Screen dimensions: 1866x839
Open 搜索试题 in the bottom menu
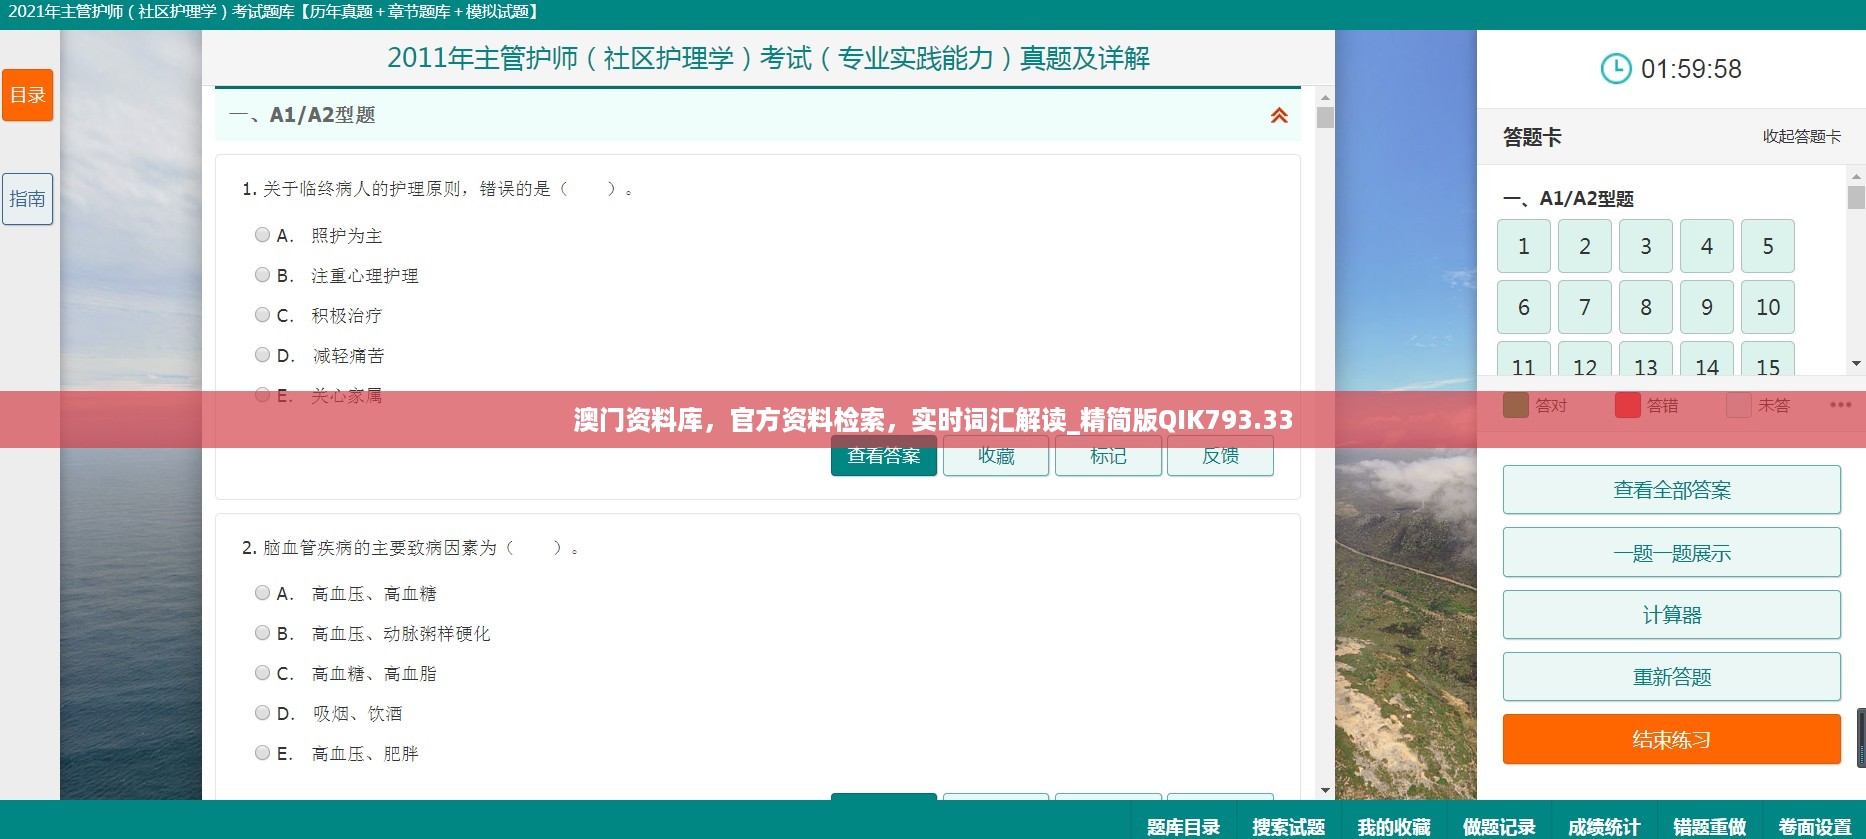tap(1288, 826)
